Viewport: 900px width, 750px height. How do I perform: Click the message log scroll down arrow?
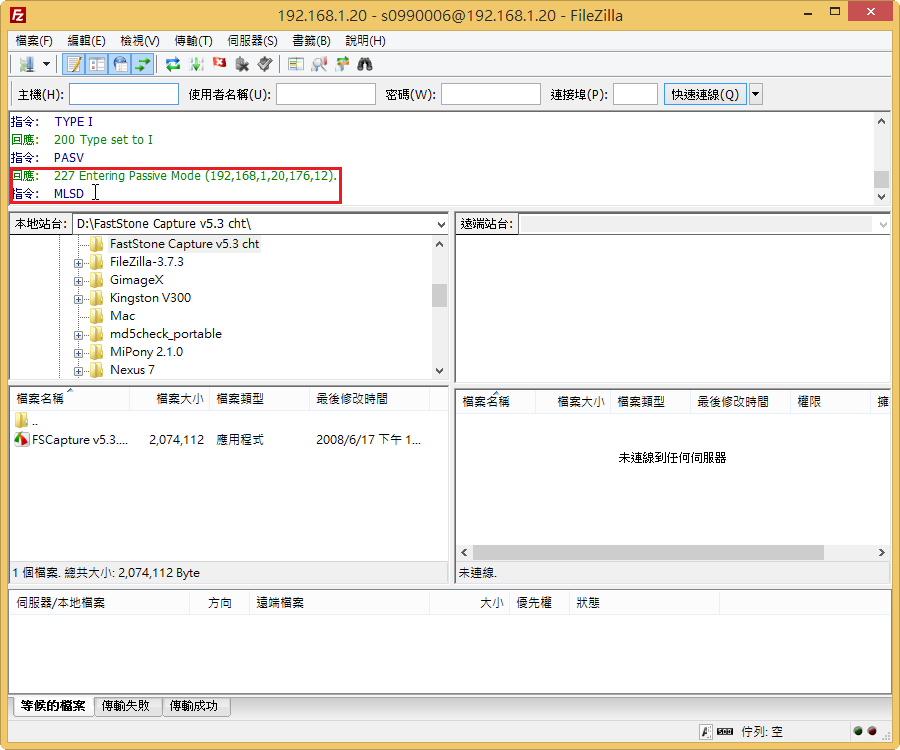(x=881, y=196)
